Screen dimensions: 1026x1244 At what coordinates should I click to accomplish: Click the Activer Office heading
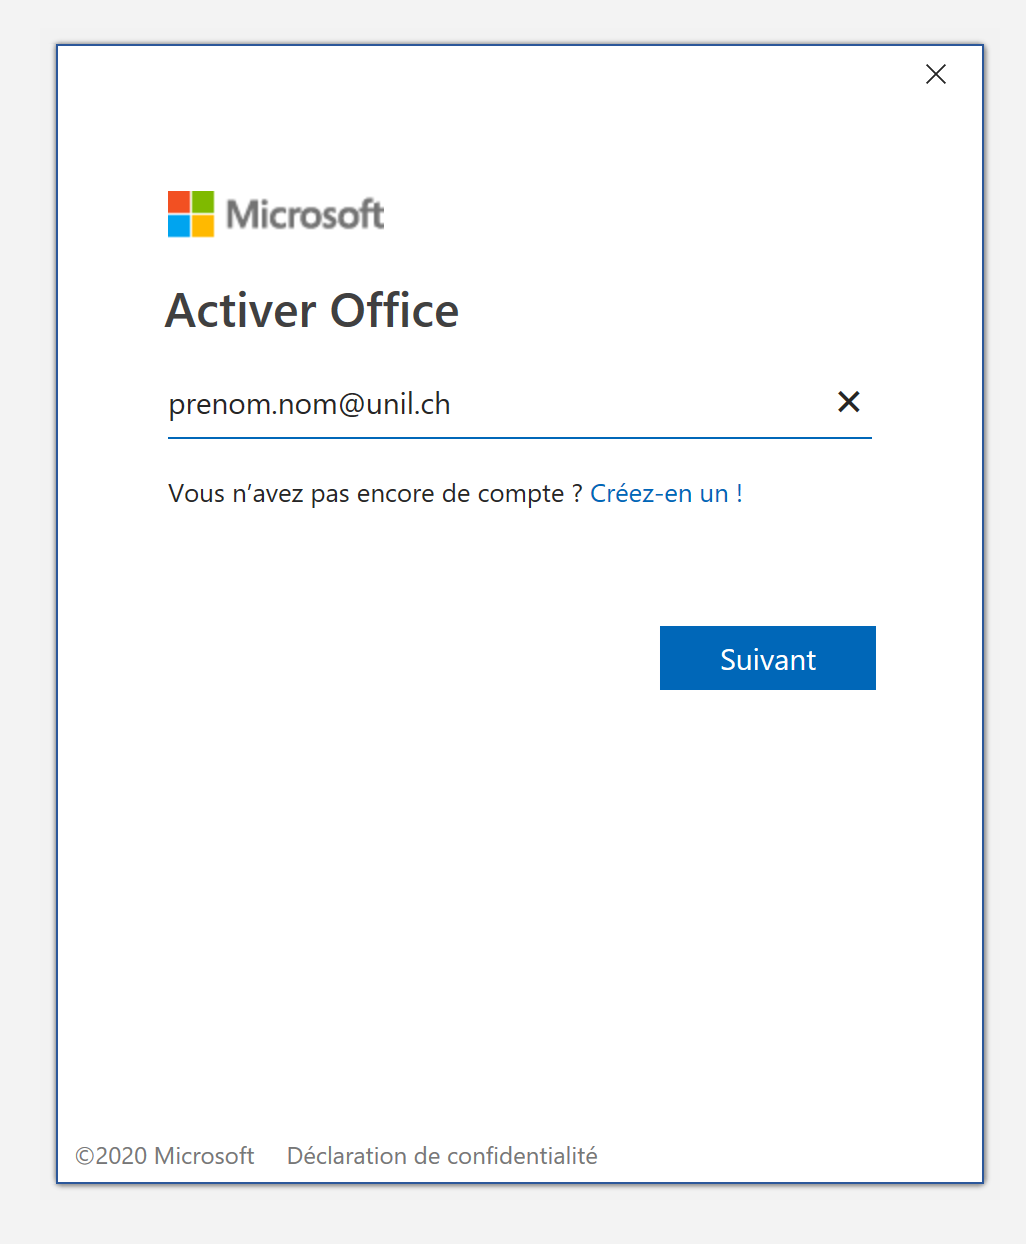[x=312, y=311]
